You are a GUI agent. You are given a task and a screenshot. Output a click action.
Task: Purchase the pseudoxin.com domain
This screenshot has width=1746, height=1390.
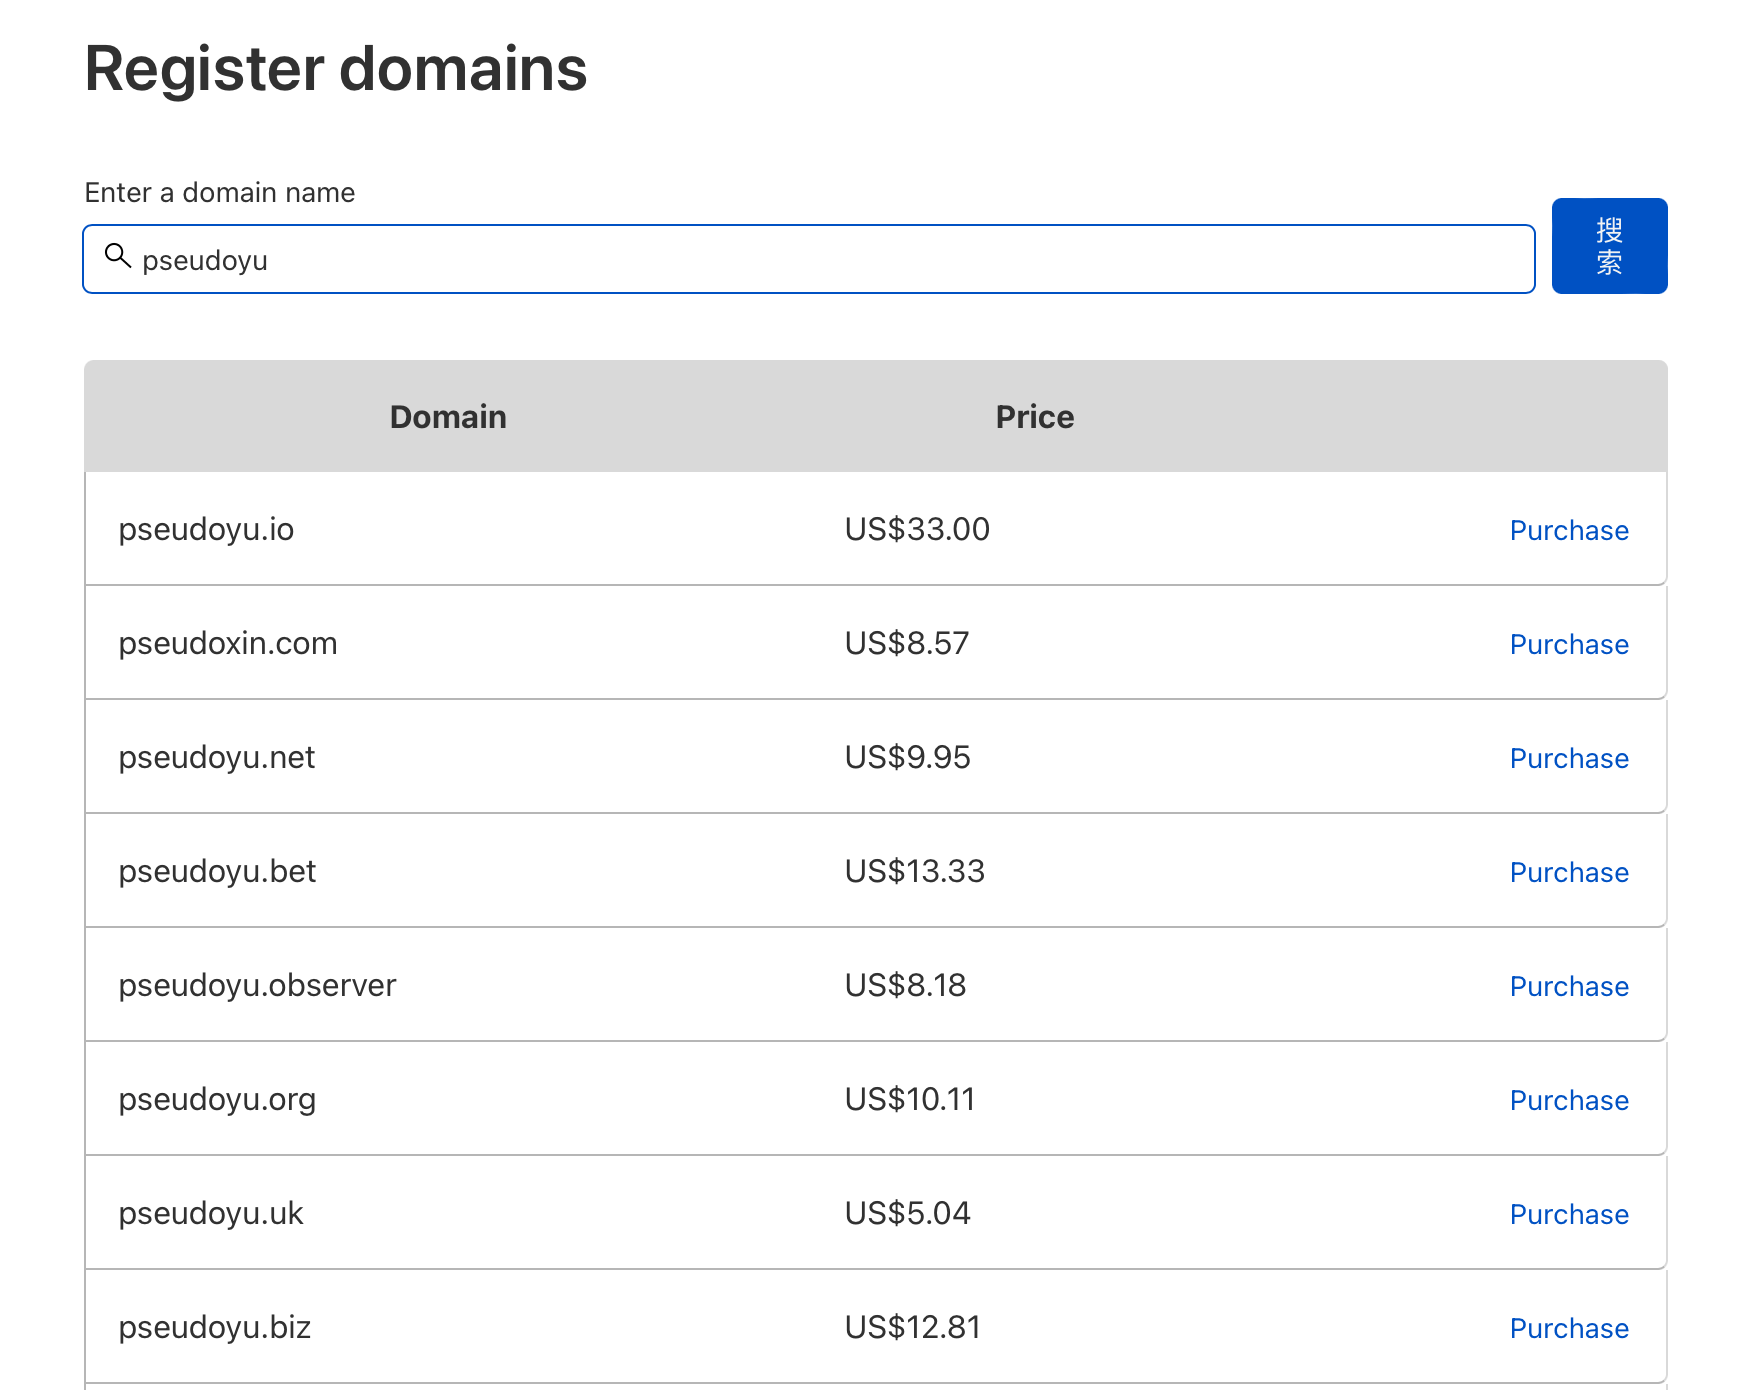1568,644
